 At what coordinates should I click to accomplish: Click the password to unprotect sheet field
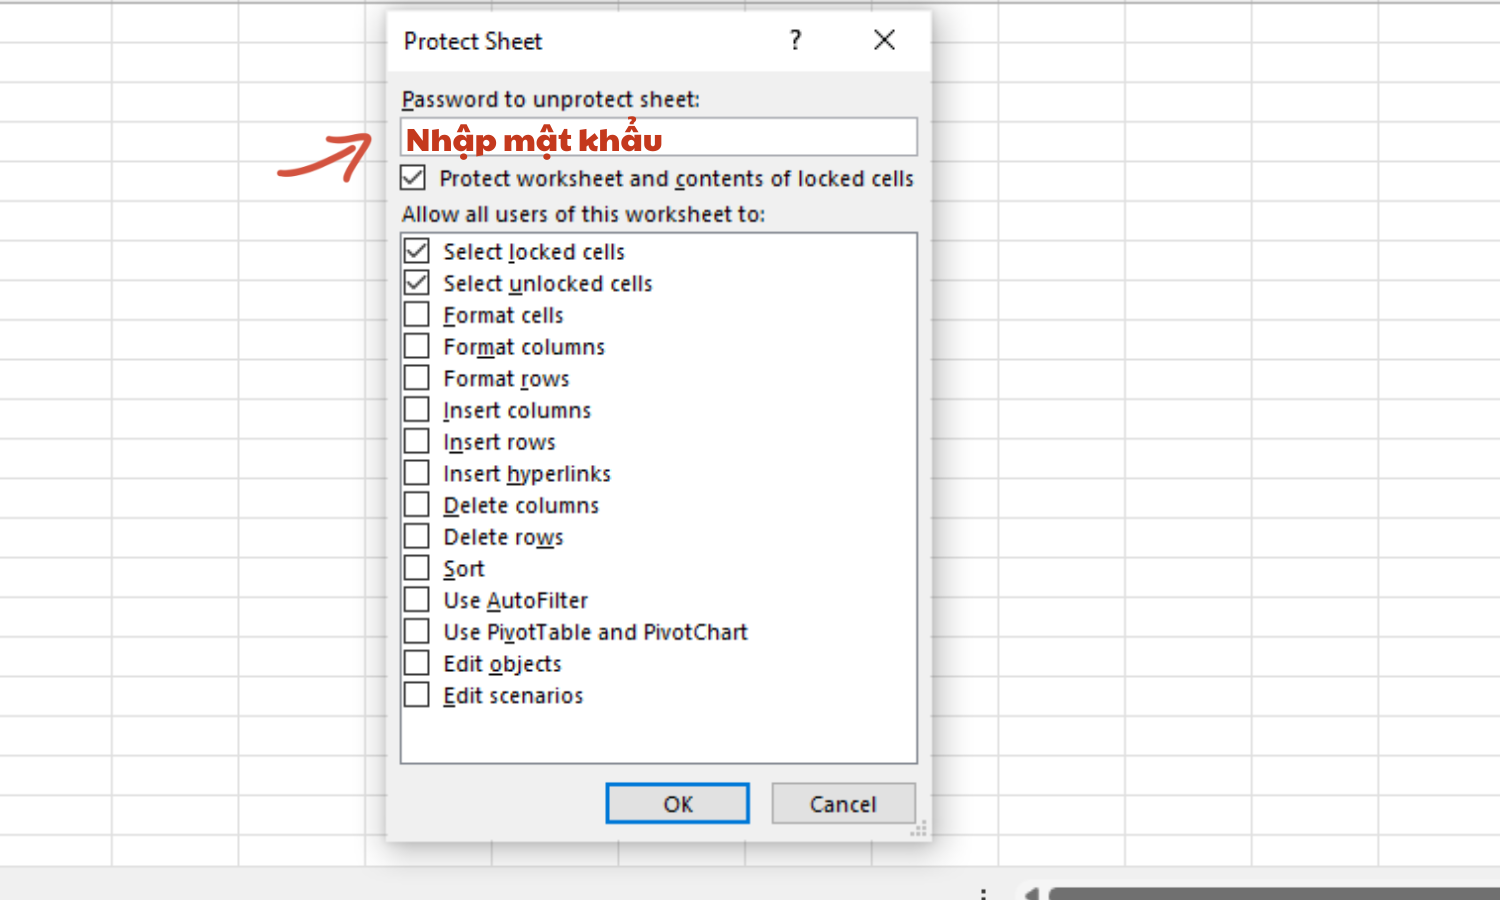[658, 137]
